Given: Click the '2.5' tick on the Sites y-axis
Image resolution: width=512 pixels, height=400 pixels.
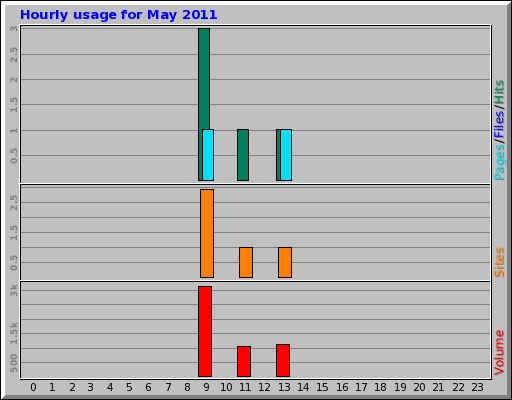Looking at the screenshot, I should point(14,203).
